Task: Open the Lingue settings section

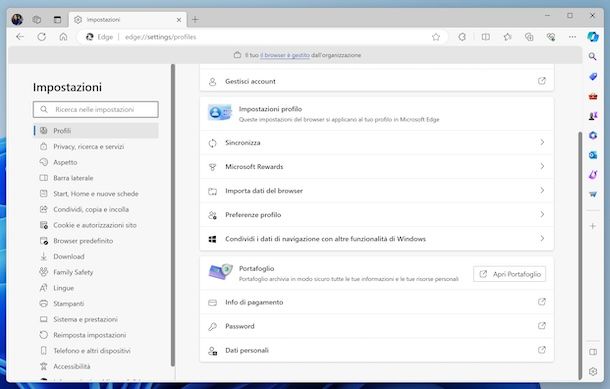Action: click(96, 288)
